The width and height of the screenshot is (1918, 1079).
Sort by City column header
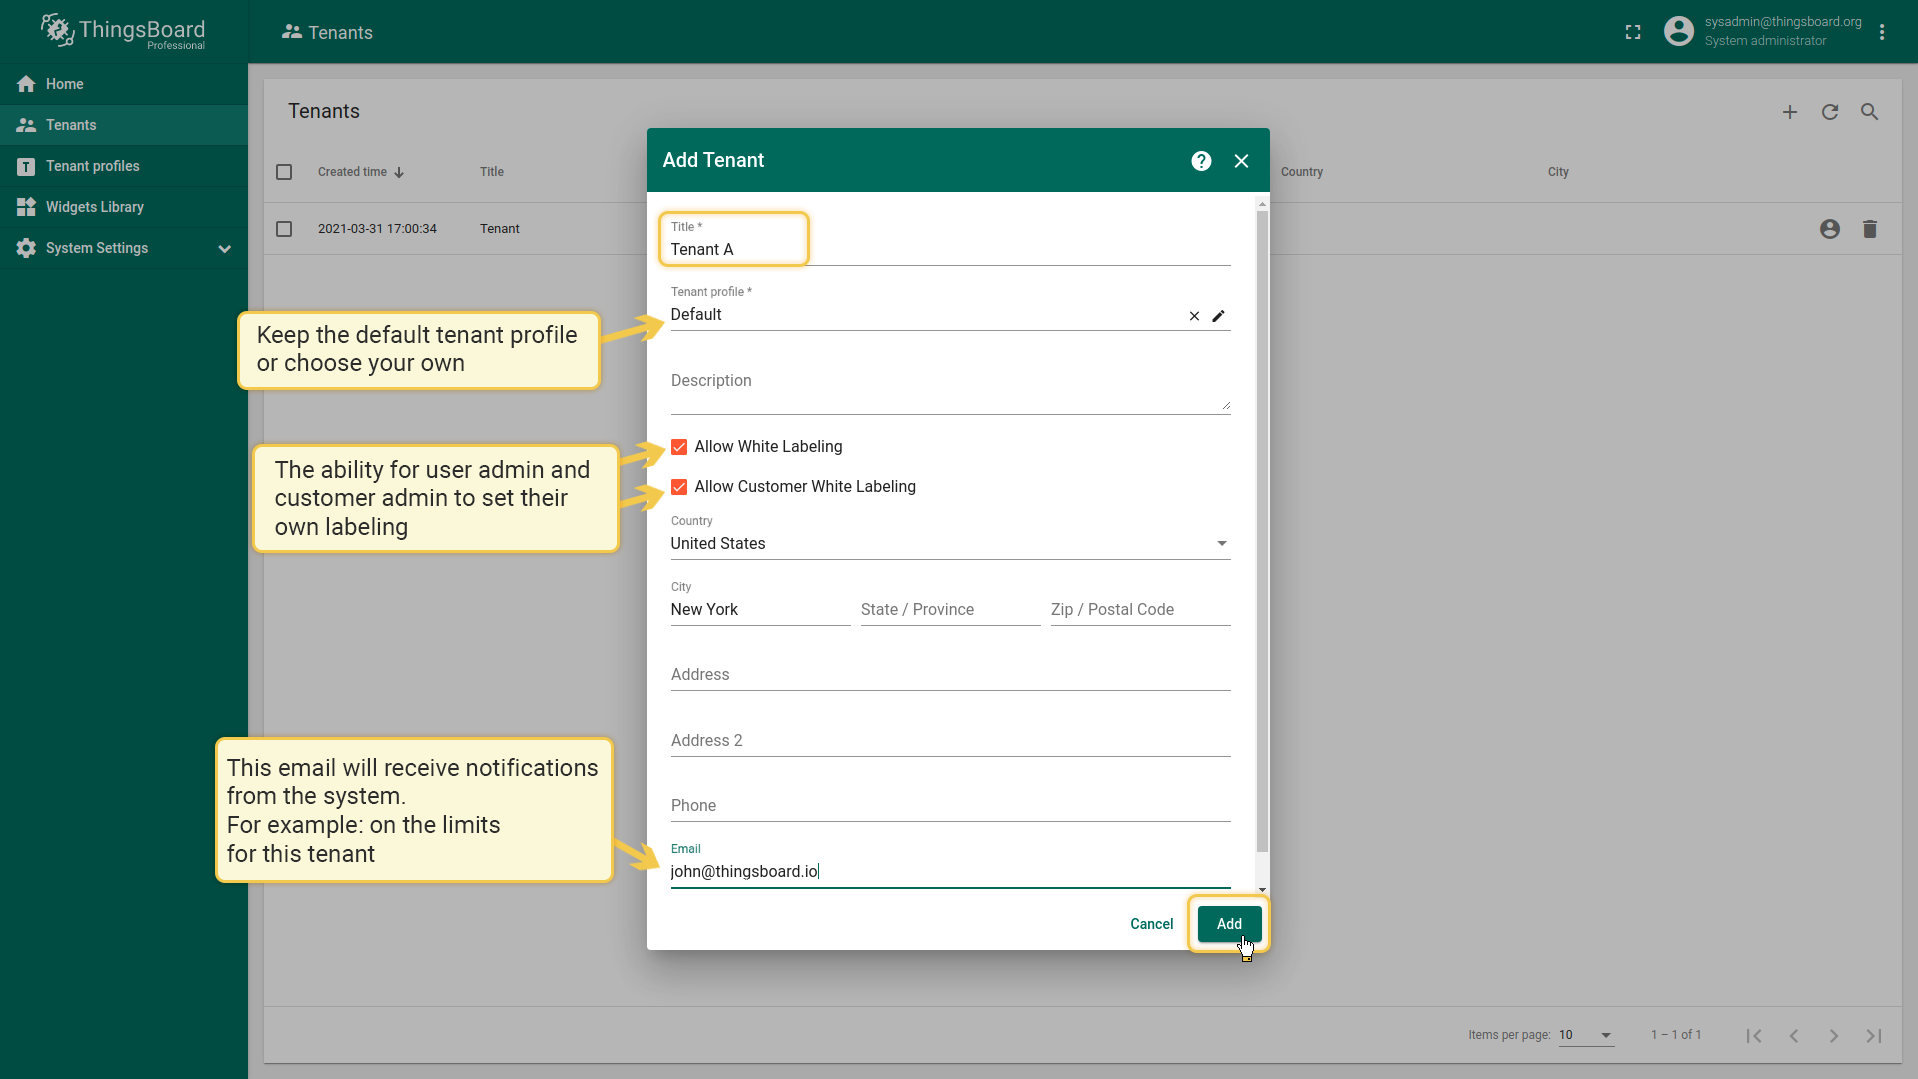1558,172
